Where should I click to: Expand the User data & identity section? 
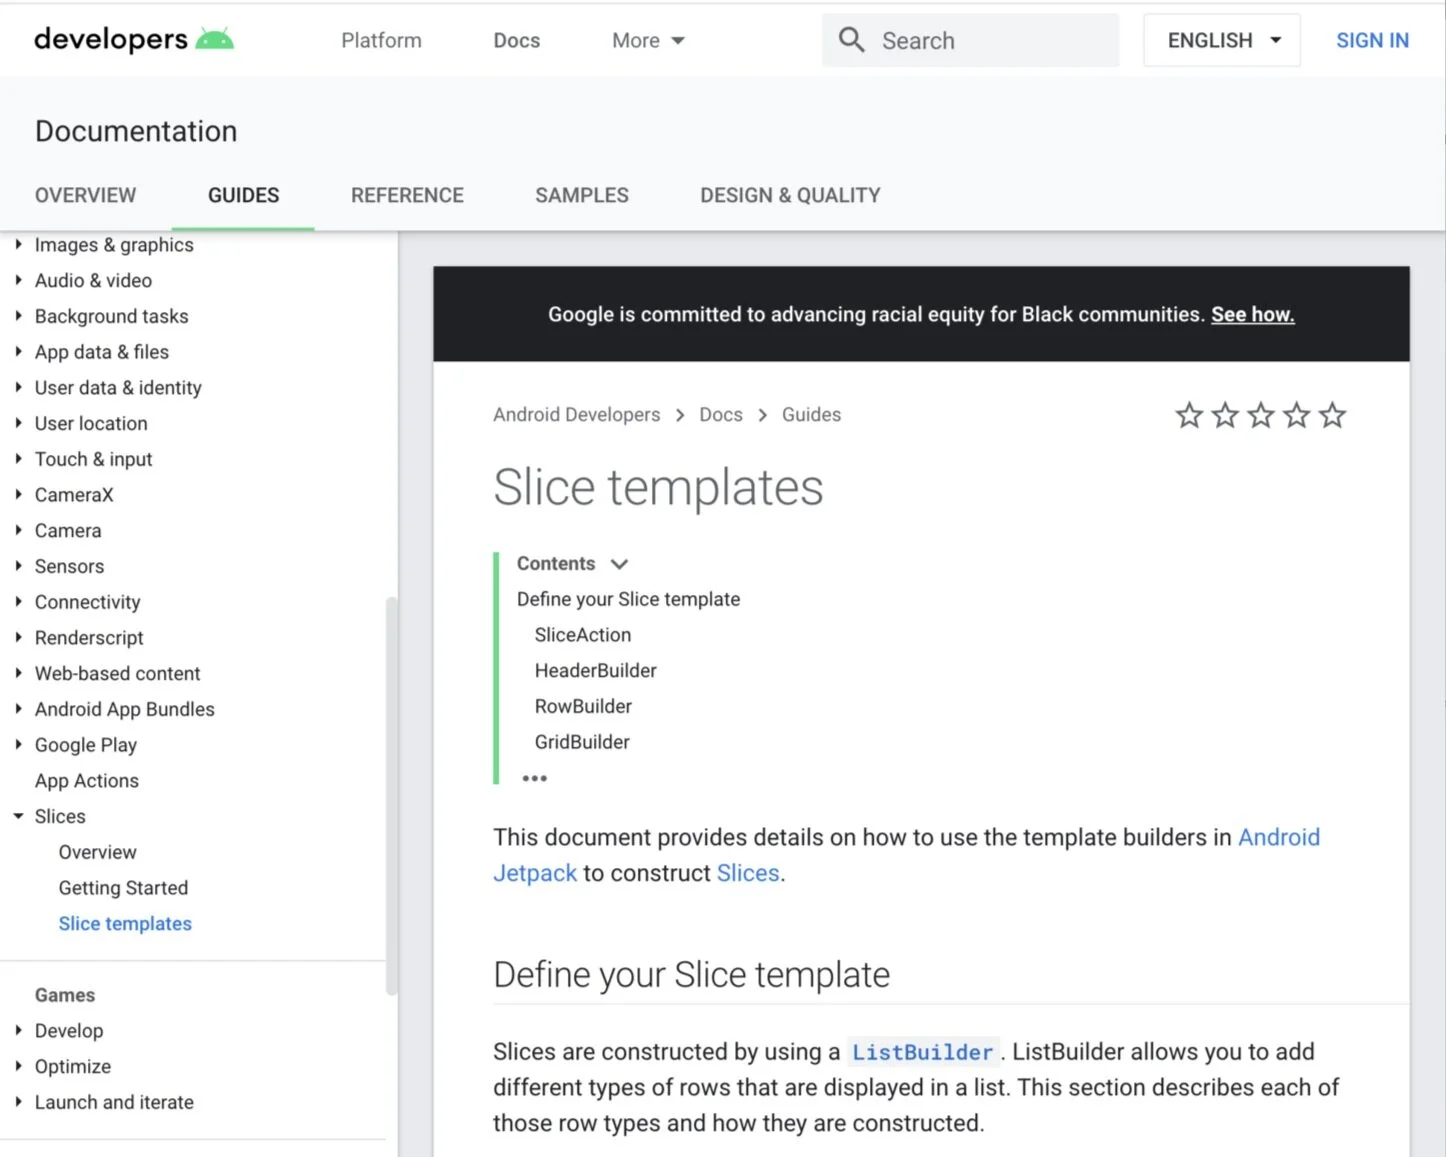tap(18, 388)
